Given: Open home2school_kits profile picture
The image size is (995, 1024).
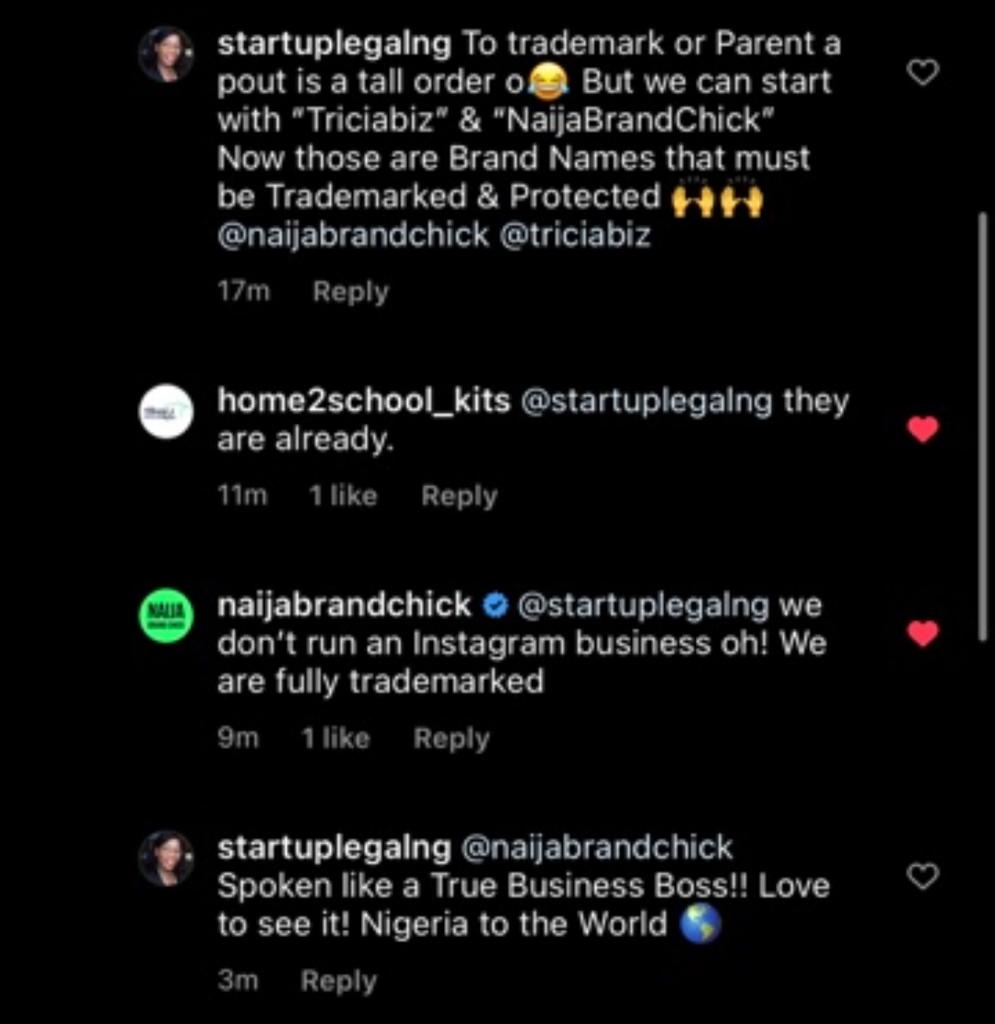Looking at the screenshot, I should [x=165, y=411].
